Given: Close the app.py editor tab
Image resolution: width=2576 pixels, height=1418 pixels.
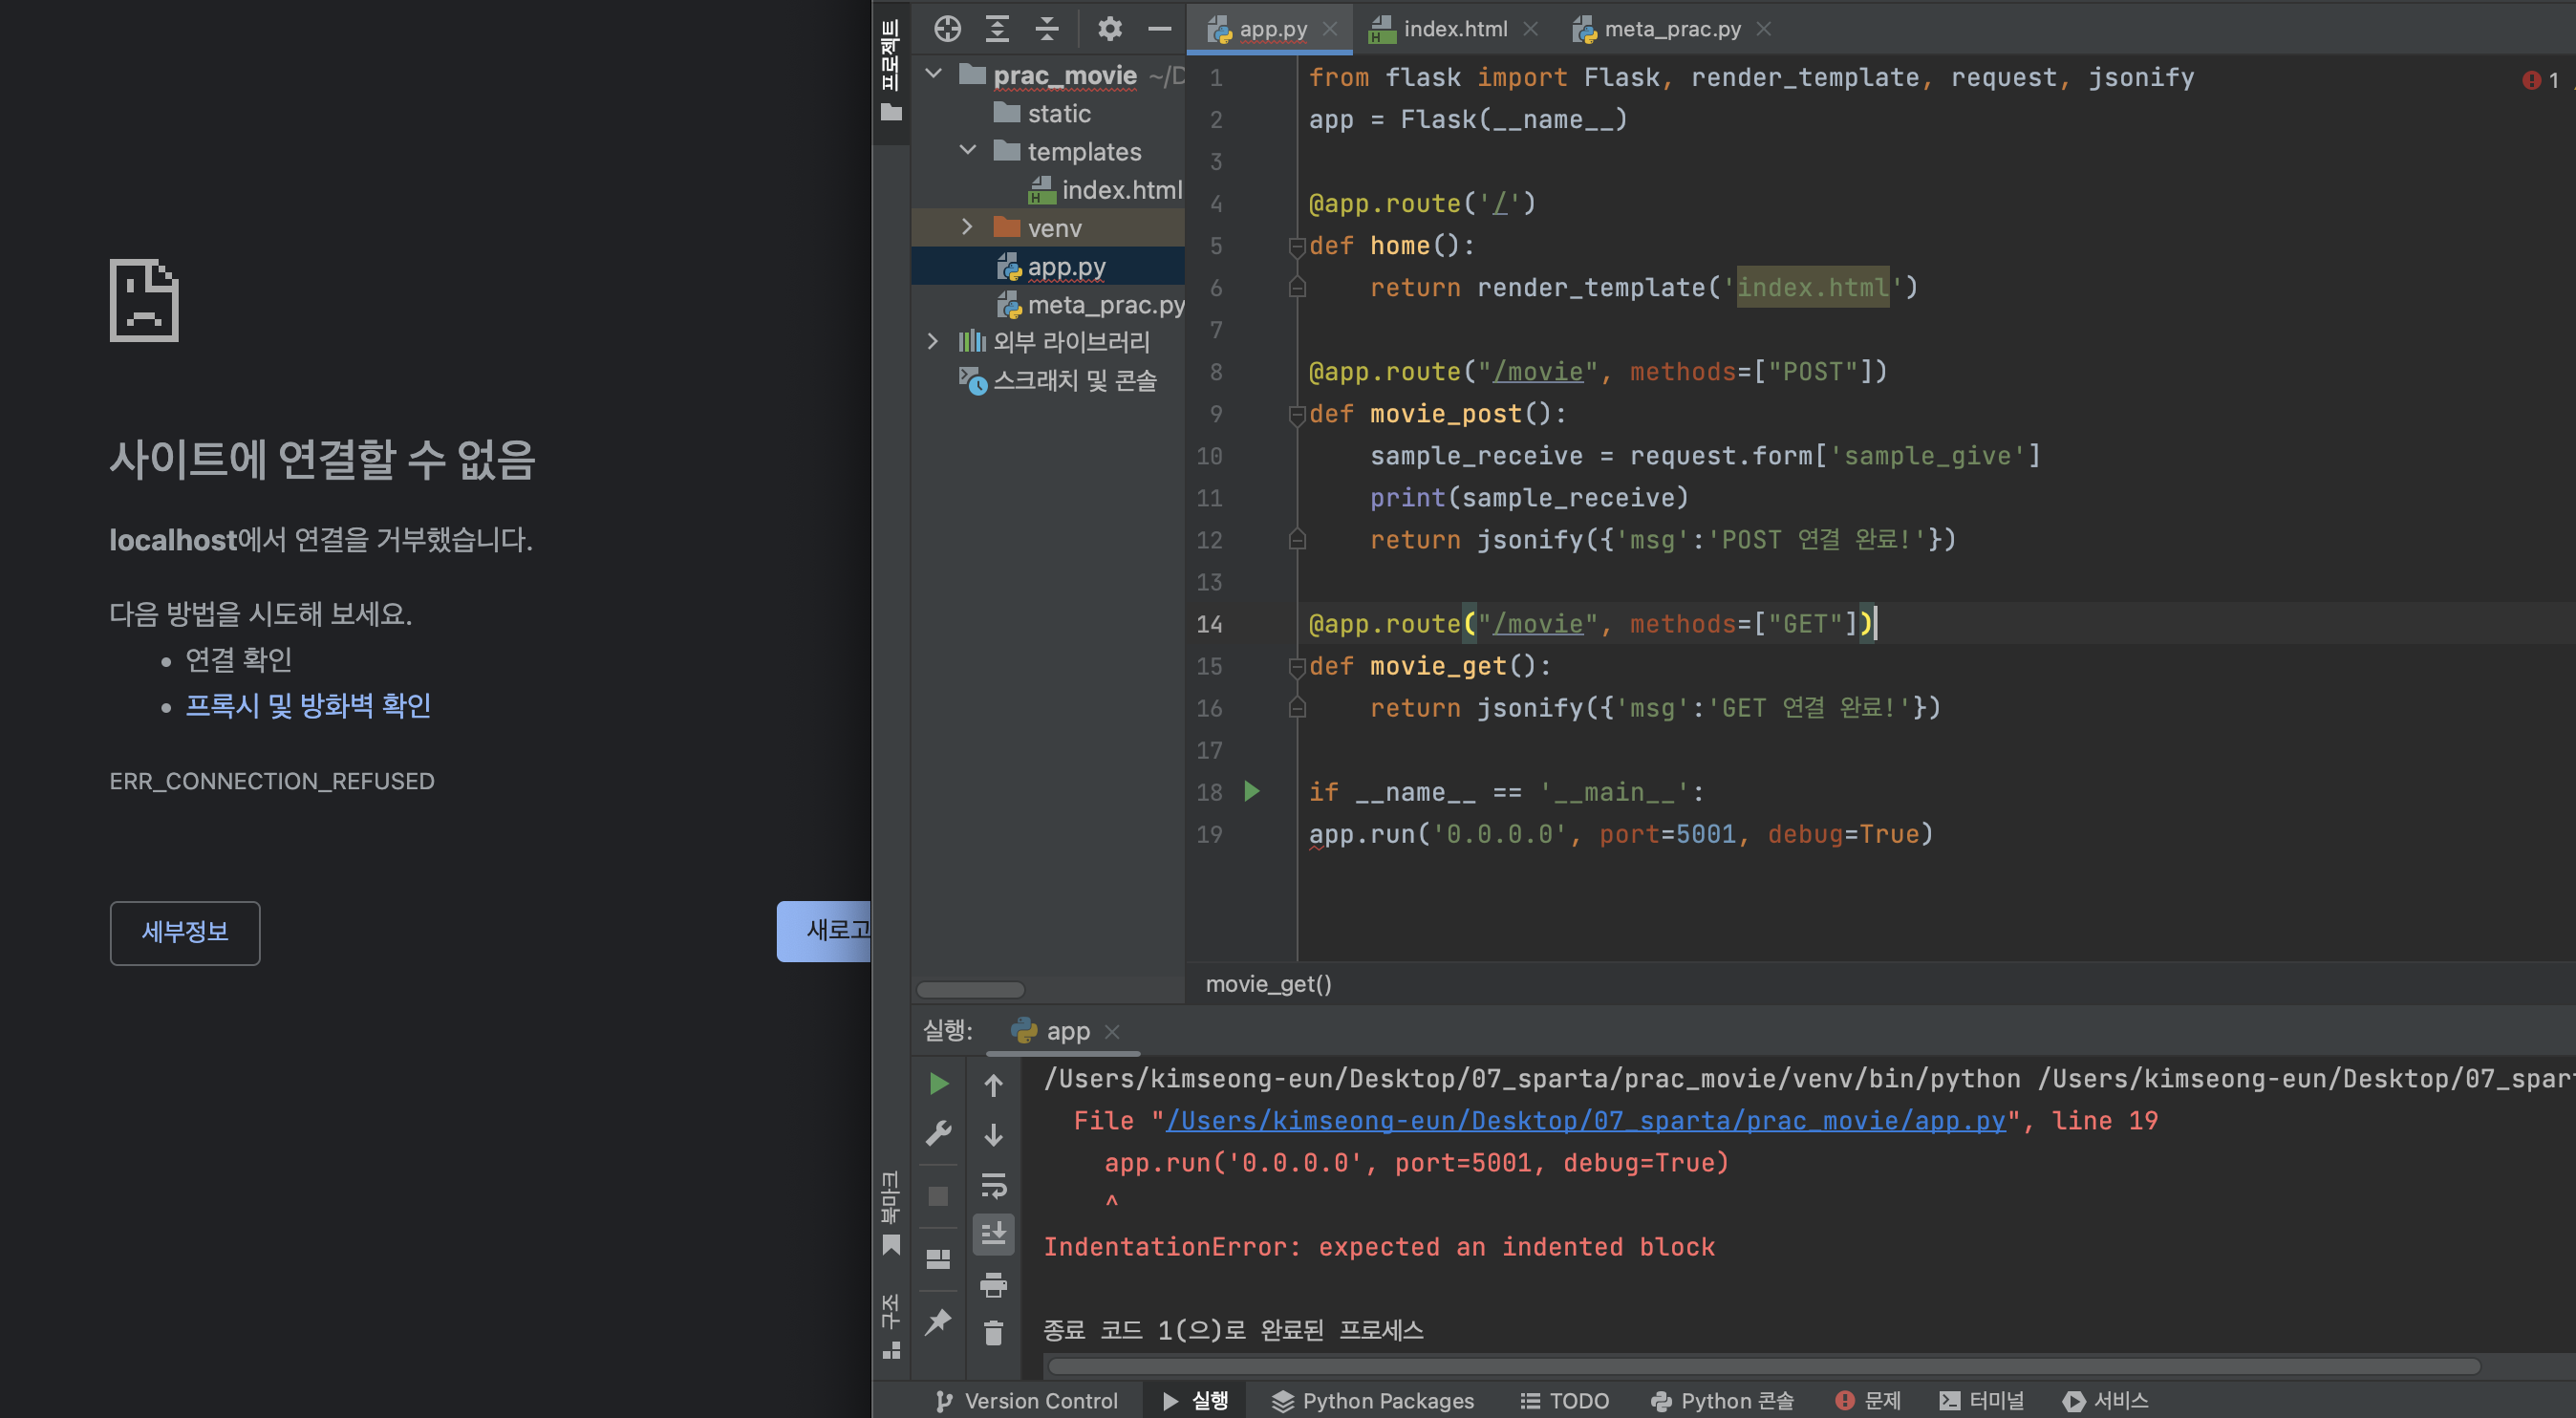Looking at the screenshot, I should coord(1330,29).
